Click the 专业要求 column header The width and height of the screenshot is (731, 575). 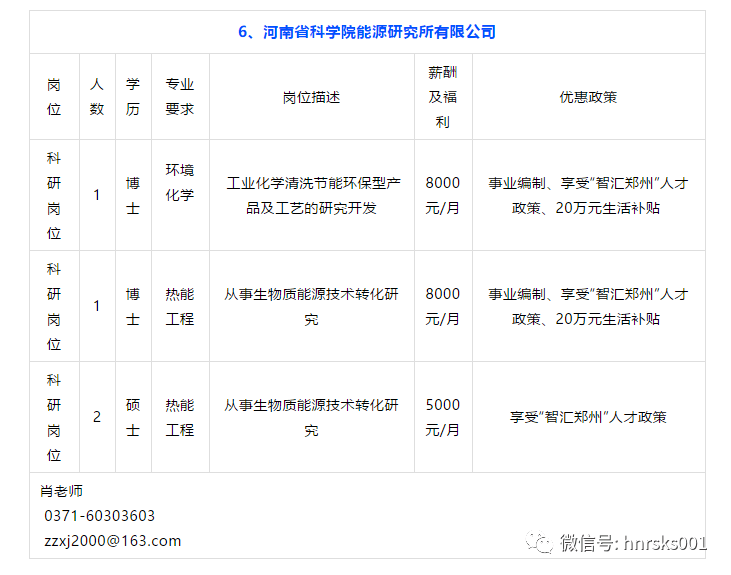click(180, 97)
